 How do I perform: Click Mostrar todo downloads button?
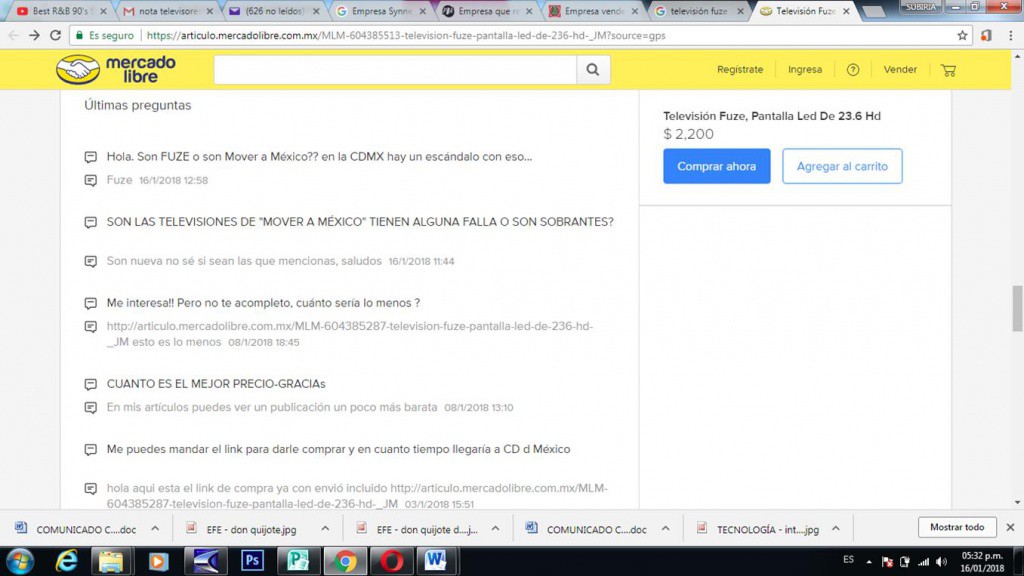pos(957,527)
